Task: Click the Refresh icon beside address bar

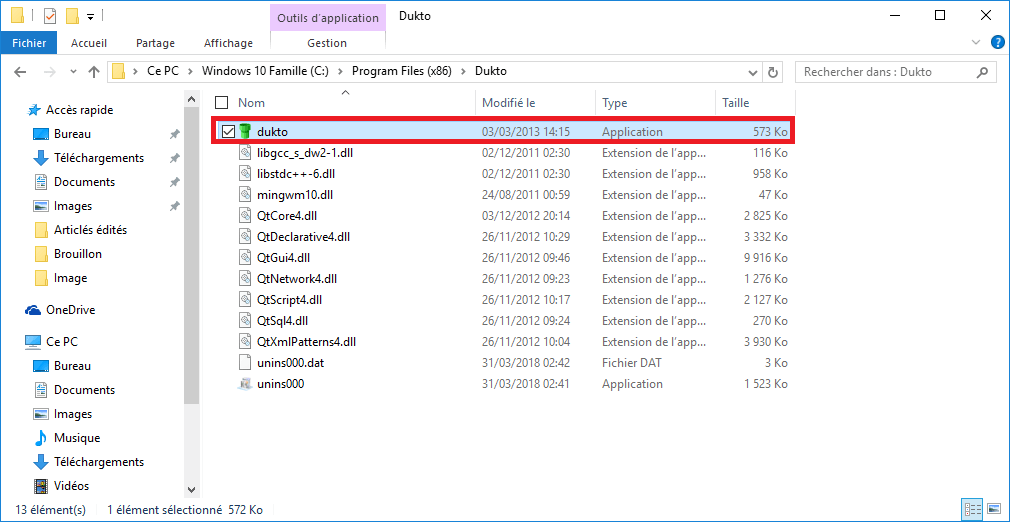Action: (772, 72)
